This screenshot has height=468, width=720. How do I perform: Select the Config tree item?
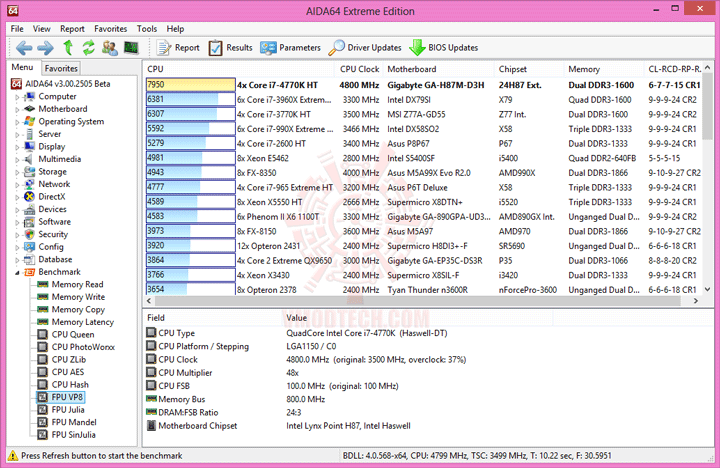point(51,247)
